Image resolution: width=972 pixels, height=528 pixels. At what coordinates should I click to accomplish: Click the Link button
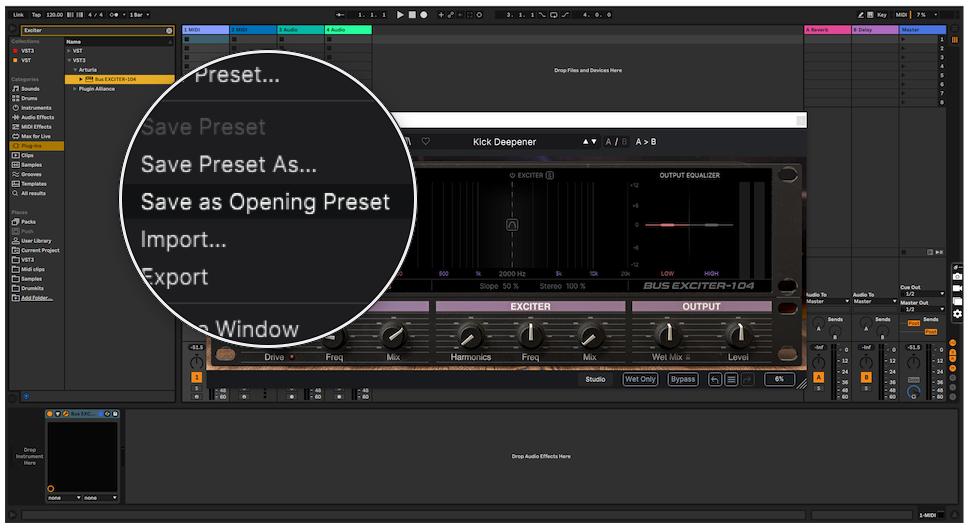(19, 15)
